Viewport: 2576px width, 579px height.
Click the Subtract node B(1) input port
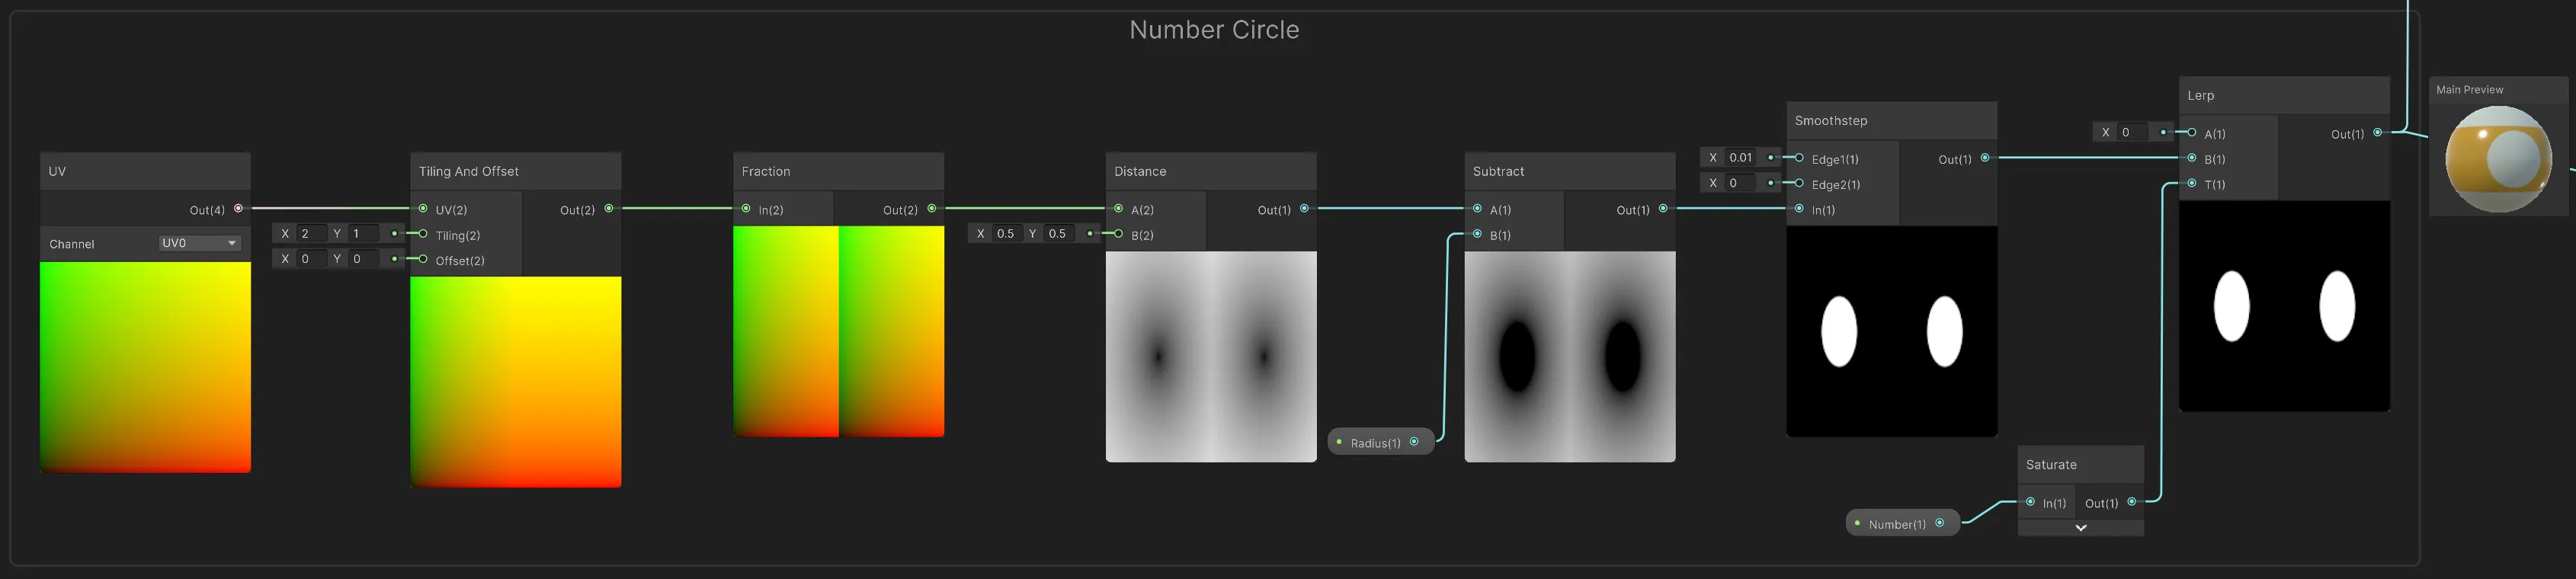pos(1477,234)
